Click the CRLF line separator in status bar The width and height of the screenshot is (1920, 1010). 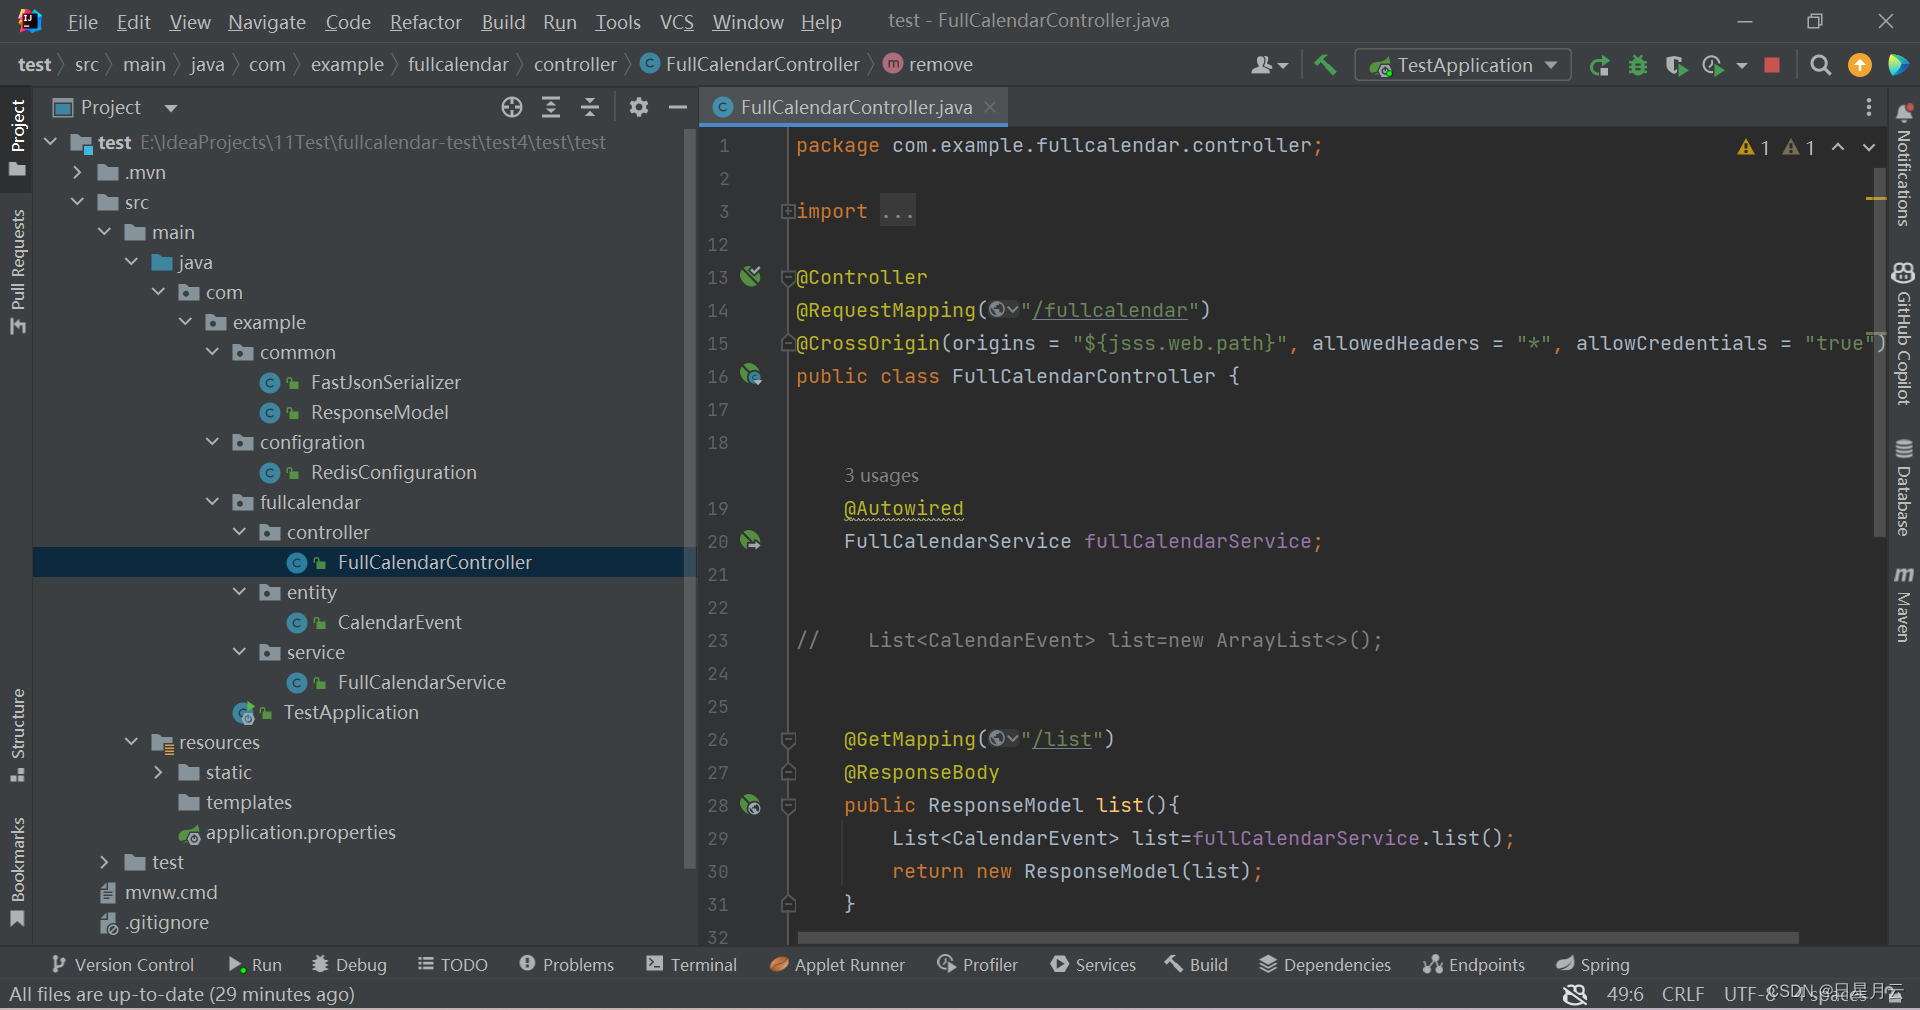[1683, 995]
